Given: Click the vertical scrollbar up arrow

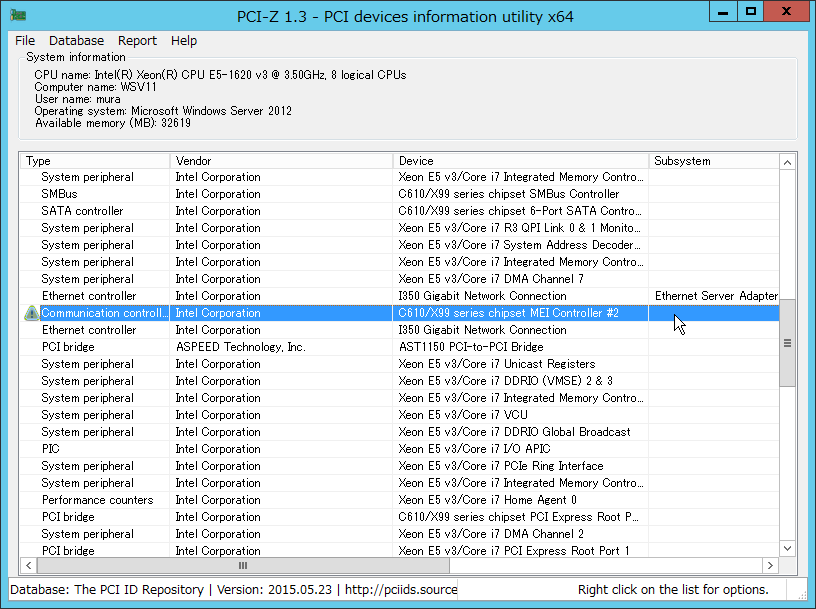Looking at the screenshot, I should click(787, 162).
